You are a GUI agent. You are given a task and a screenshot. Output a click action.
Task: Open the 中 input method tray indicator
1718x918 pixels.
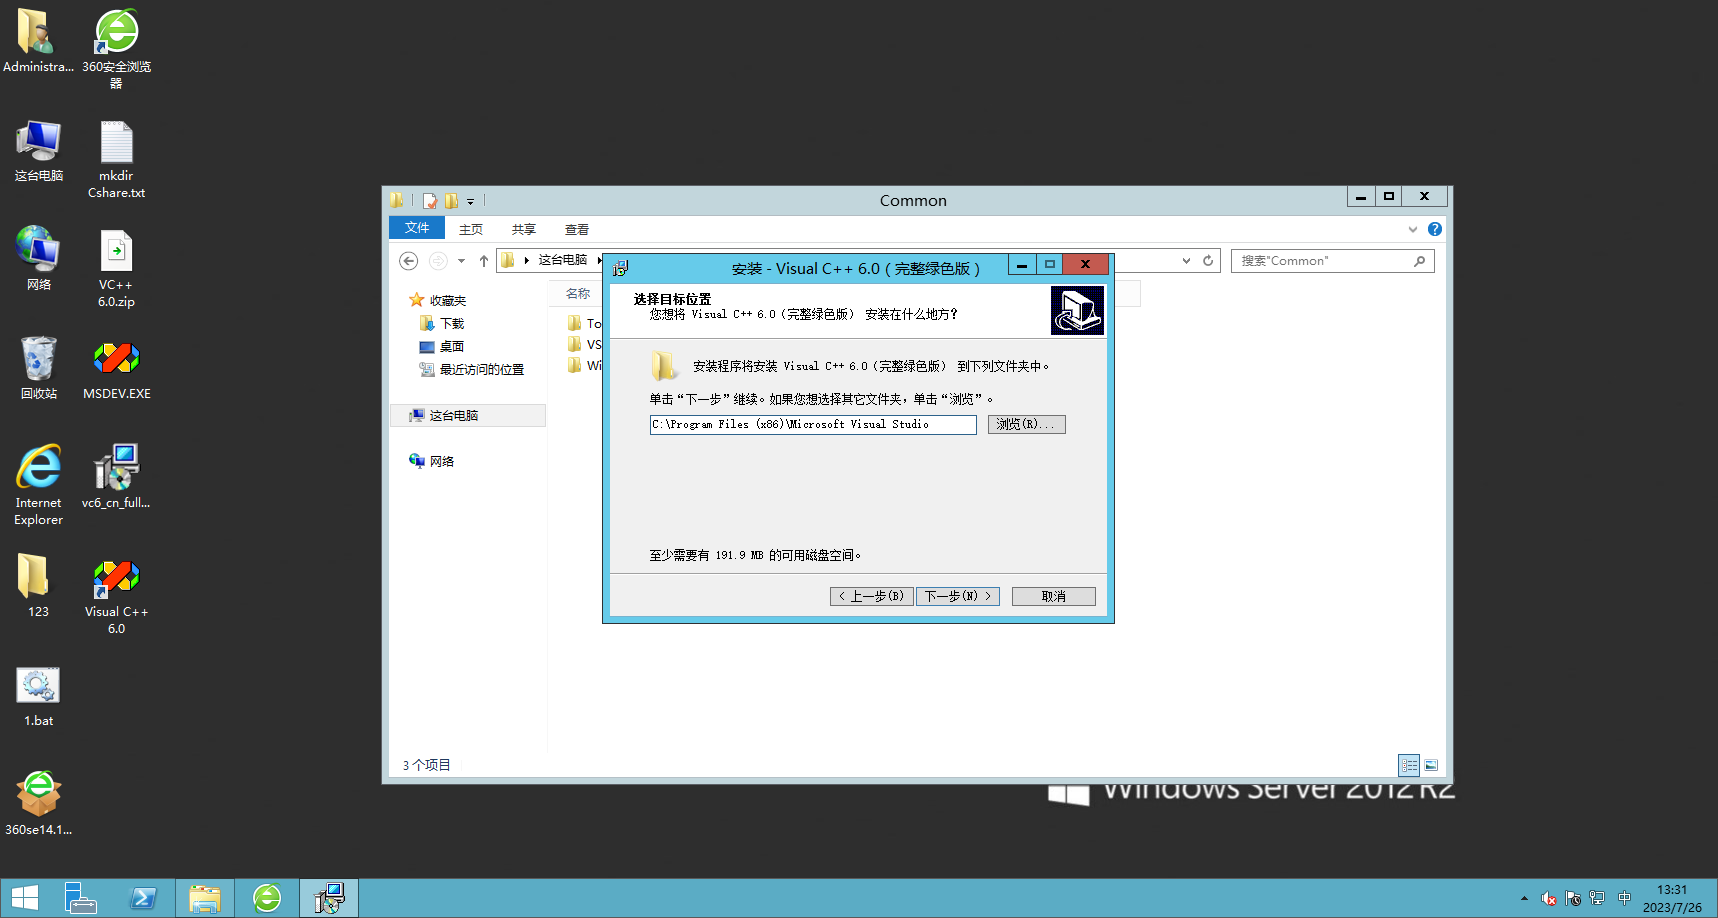[1624, 898]
